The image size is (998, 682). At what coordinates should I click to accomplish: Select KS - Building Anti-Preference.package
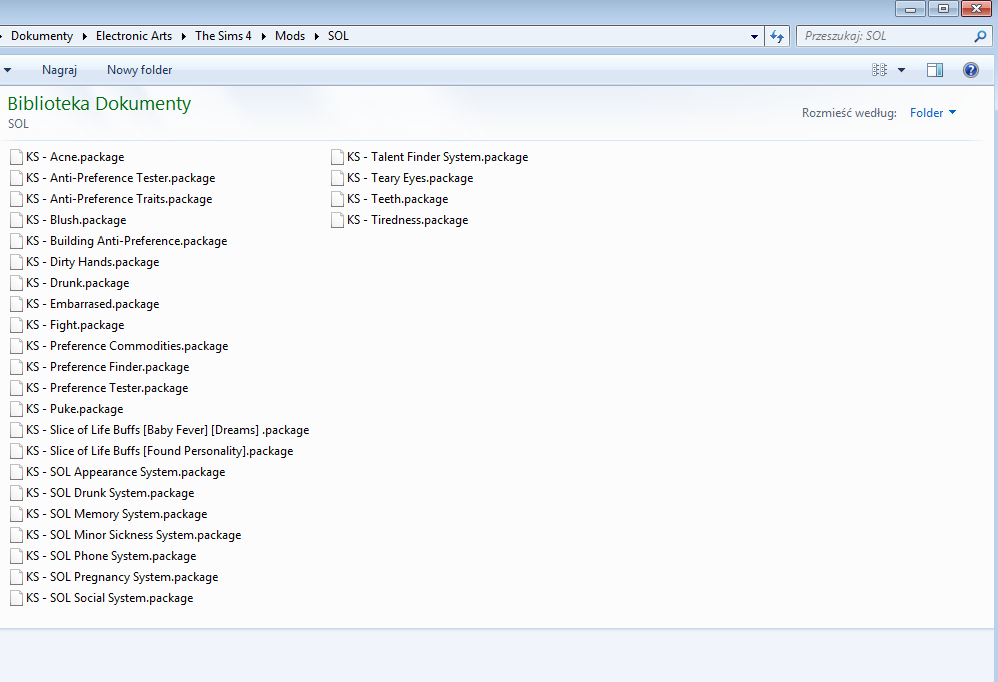(x=118, y=241)
